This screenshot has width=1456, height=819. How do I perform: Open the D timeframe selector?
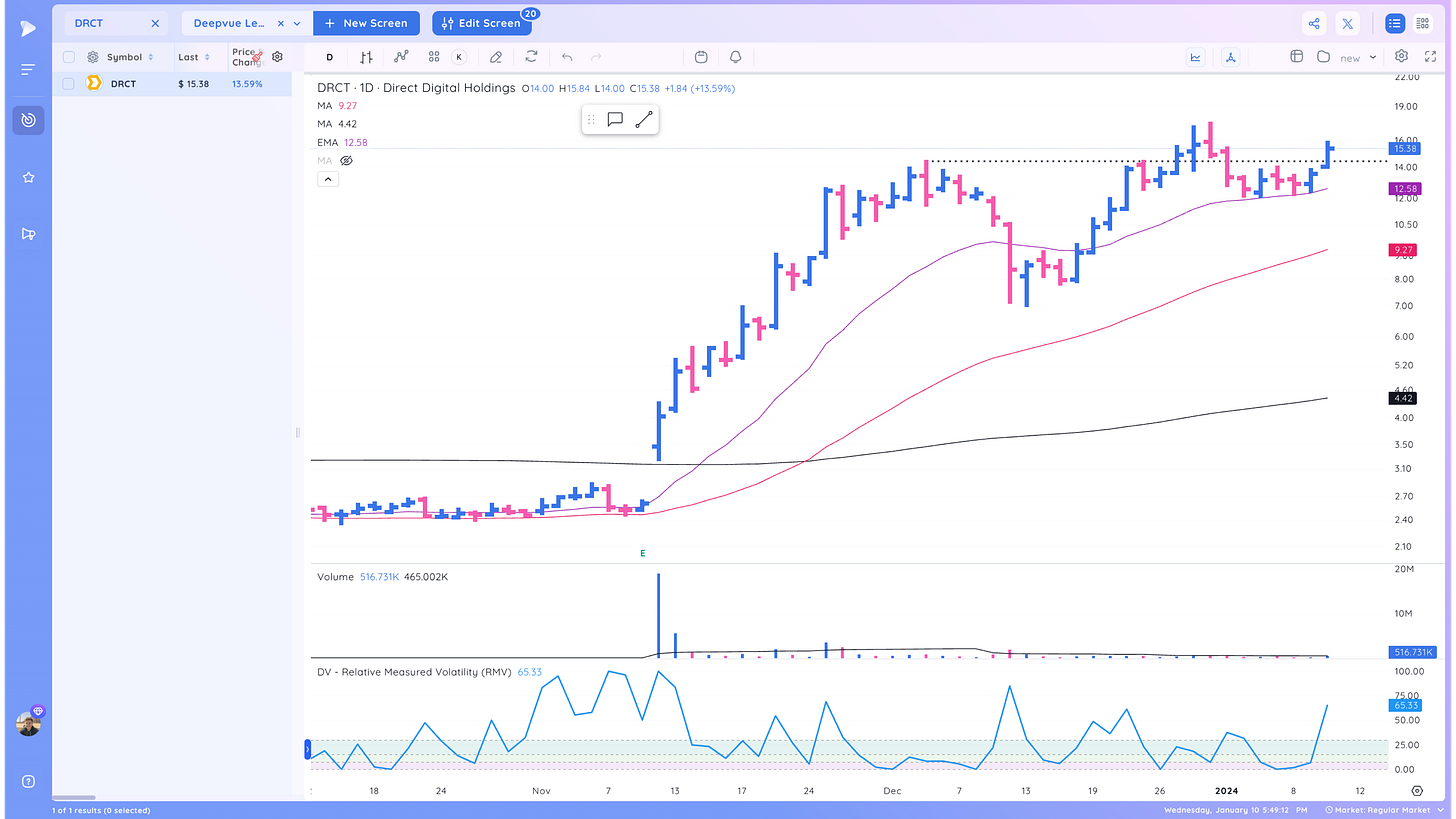click(330, 57)
